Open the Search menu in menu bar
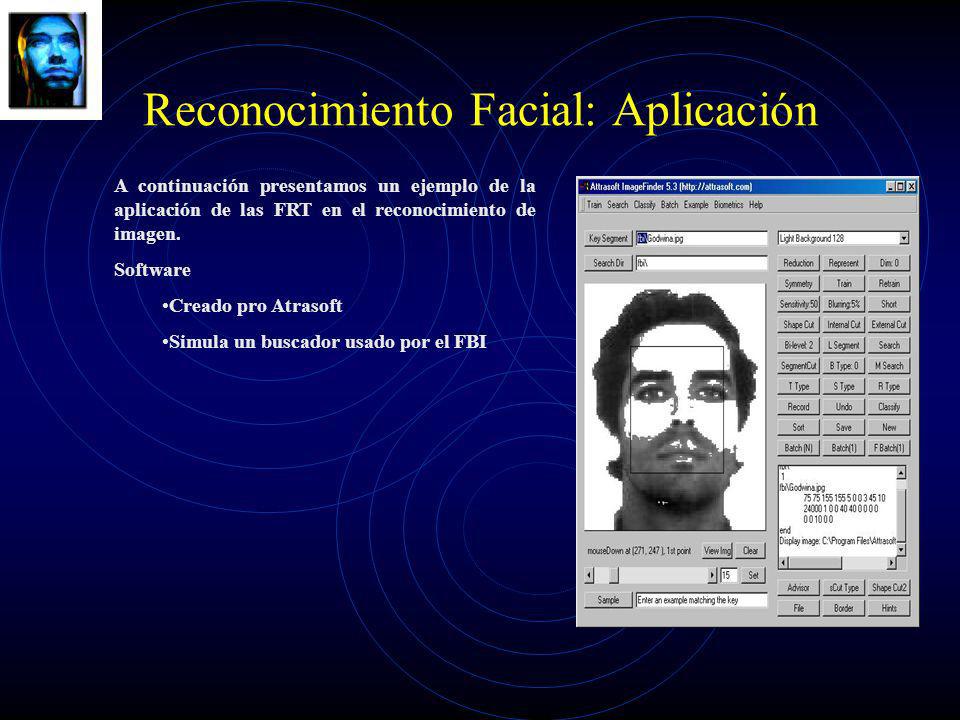 point(618,205)
